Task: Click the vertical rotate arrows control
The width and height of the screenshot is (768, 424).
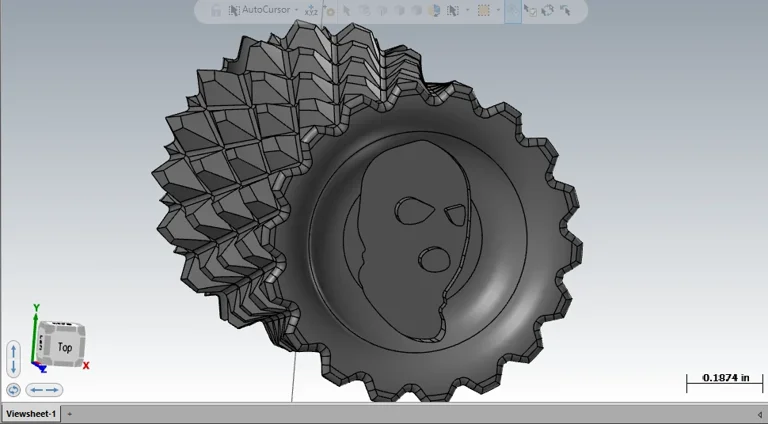Action: [x=14, y=358]
